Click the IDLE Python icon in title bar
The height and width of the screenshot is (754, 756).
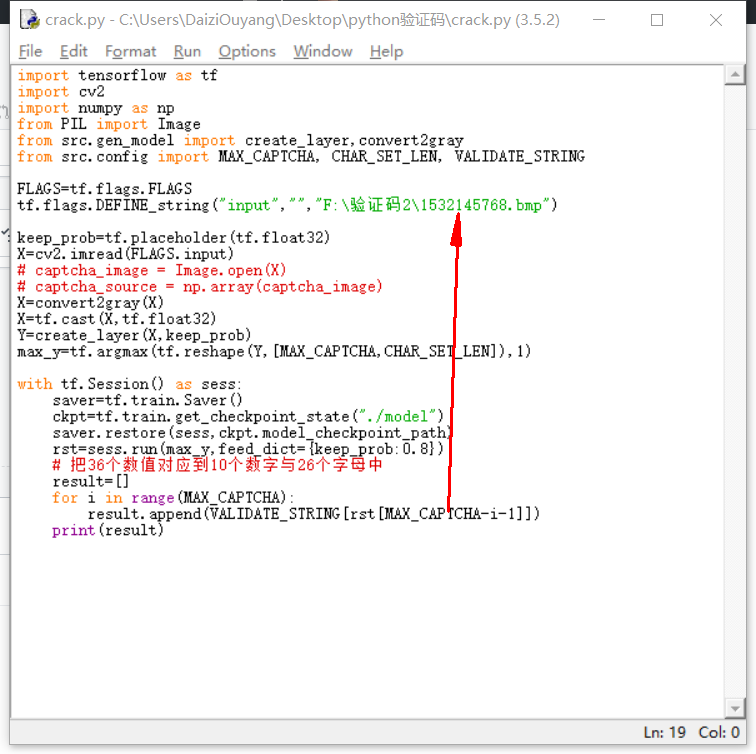click(x=30, y=20)
